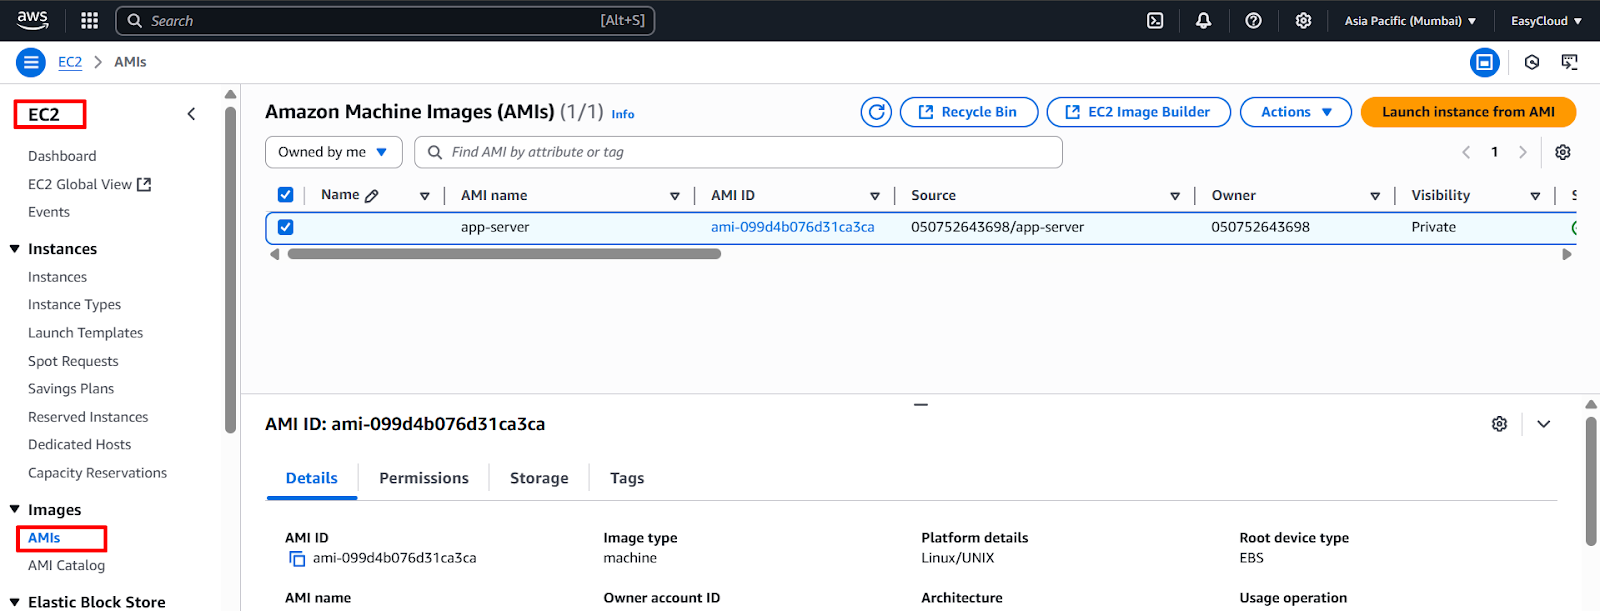
Task: Open the services grid menu
Action: (89, 20)
